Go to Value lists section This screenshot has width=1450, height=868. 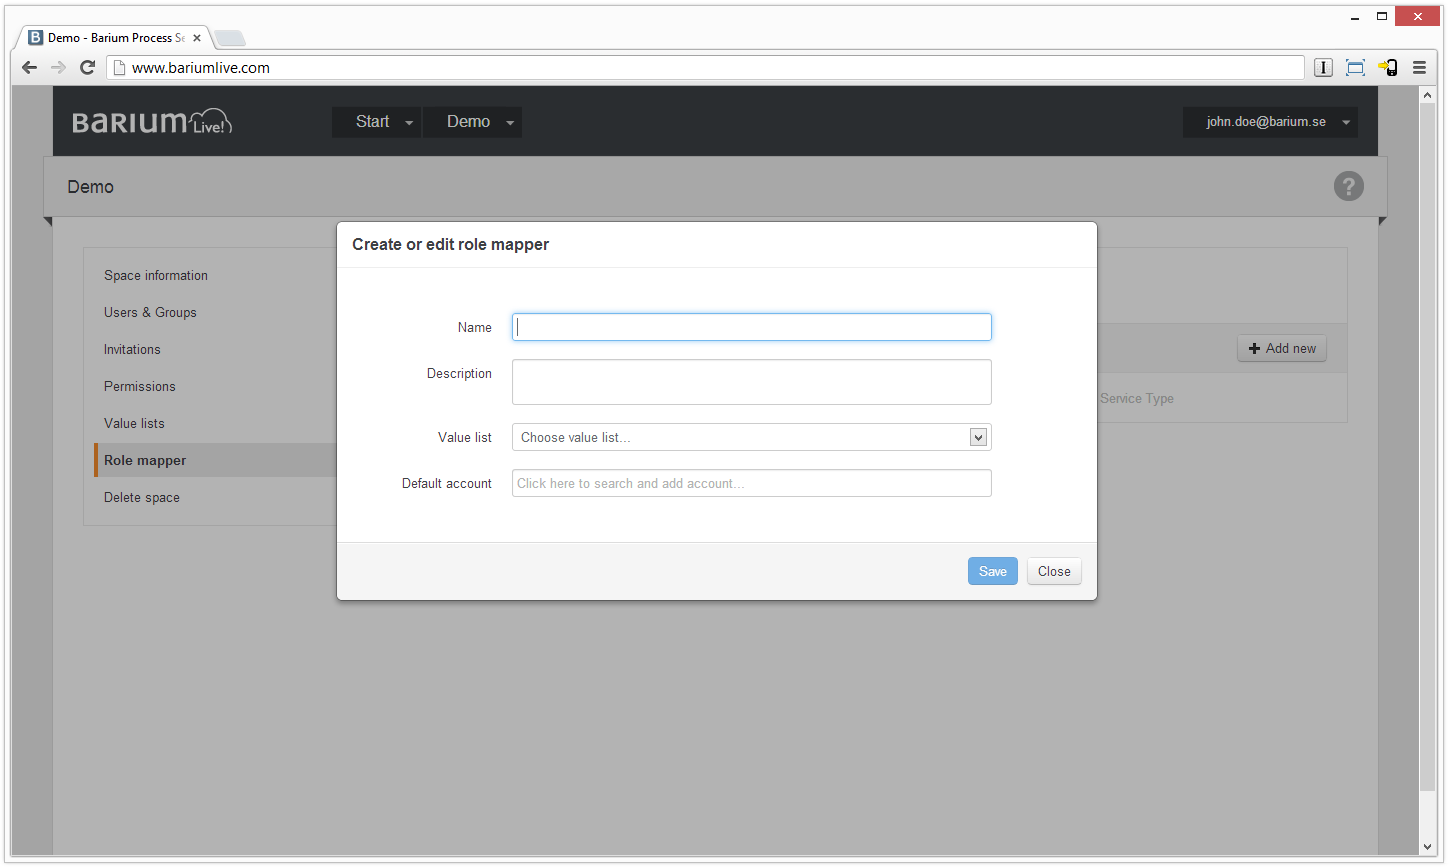tap(134, 424)
